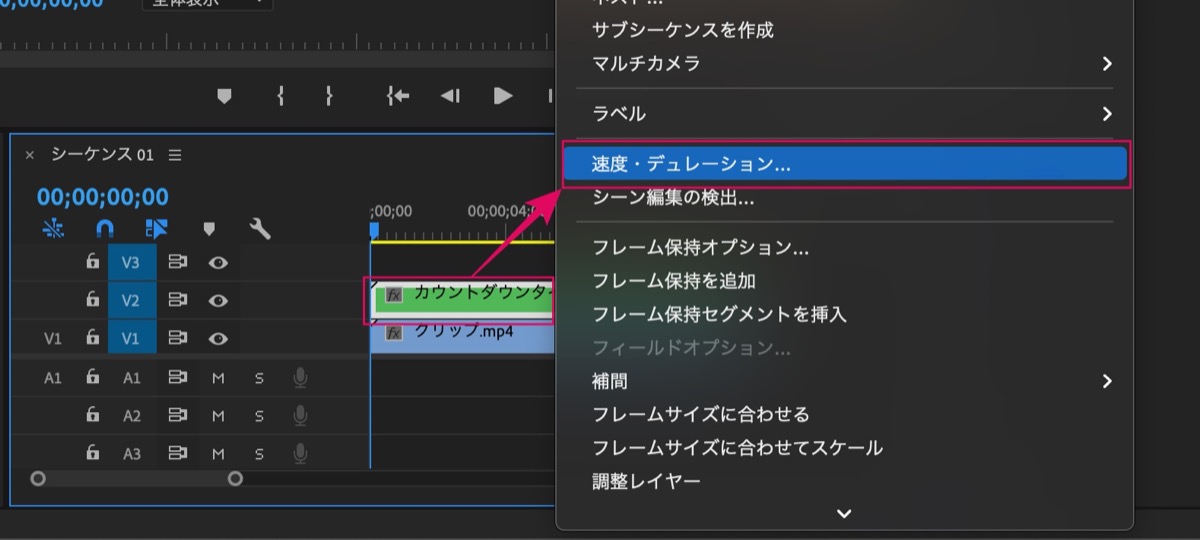Click the A1 voice-over record microphone
This screenshot has width=1200, height=540.
click(x=300, y=378)
